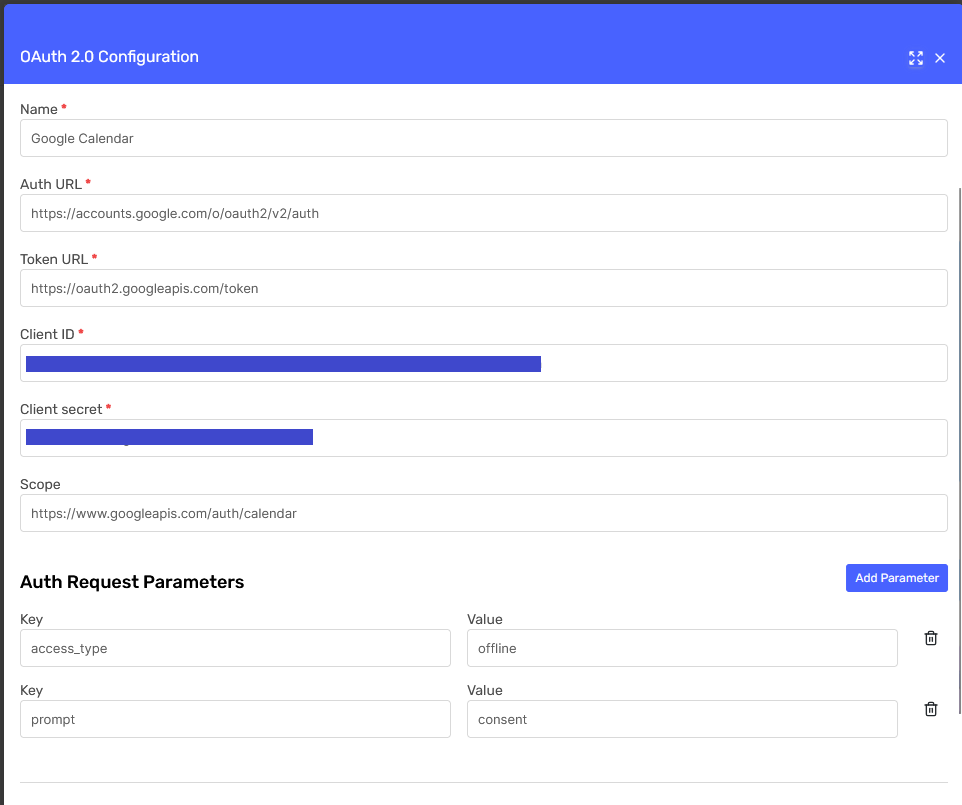Viewport: 962px width, 805px height.
Task: Focus the Token URL input field
Action: [483, 288]
